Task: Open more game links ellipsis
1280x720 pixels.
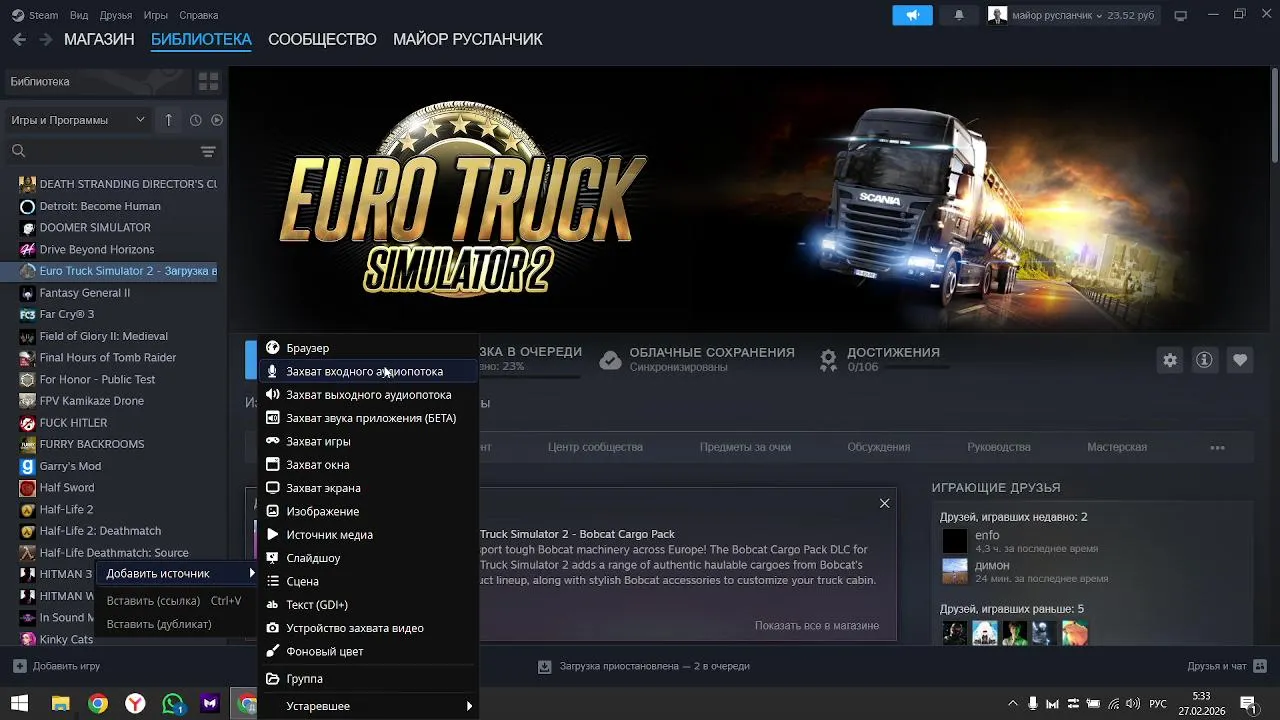Action: [x=1217, y=448]
